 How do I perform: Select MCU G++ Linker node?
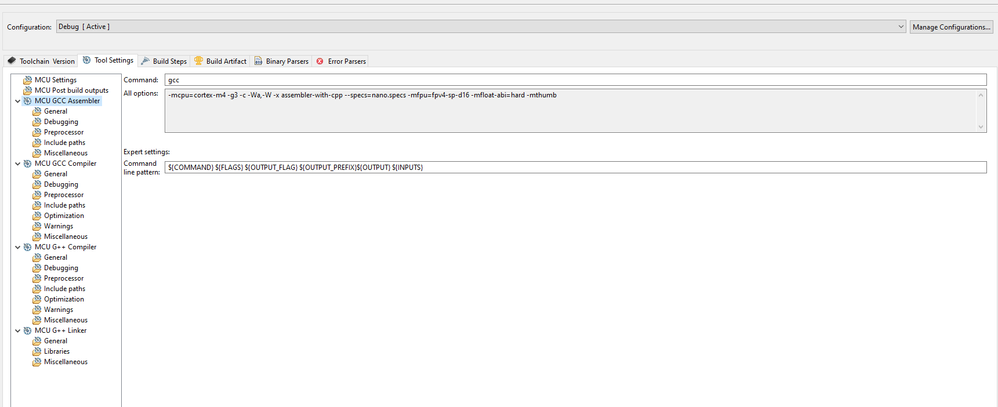pyautogui.click(x=60, y=331)
